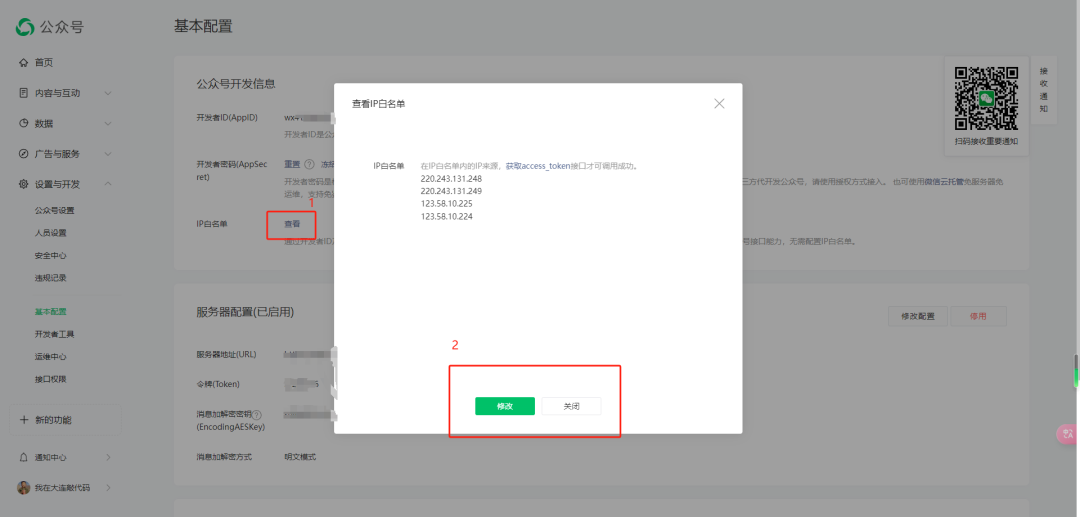Close the 查看IP白名单 dialog with X
This screenshot has width=1080, height=517.
(x=719, y=103)
